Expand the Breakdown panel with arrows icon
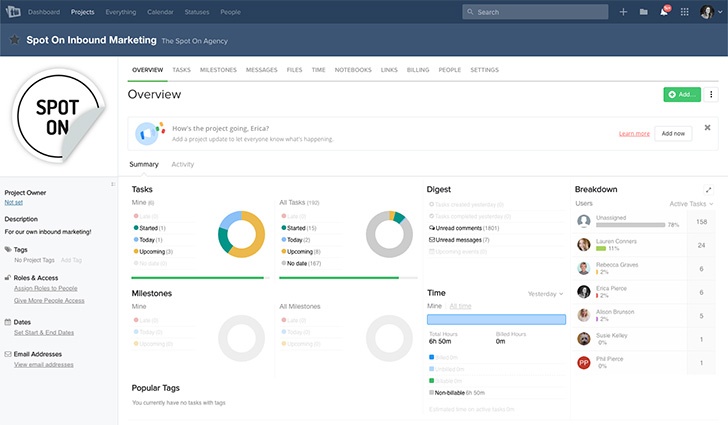 click(x=709, y=189)
